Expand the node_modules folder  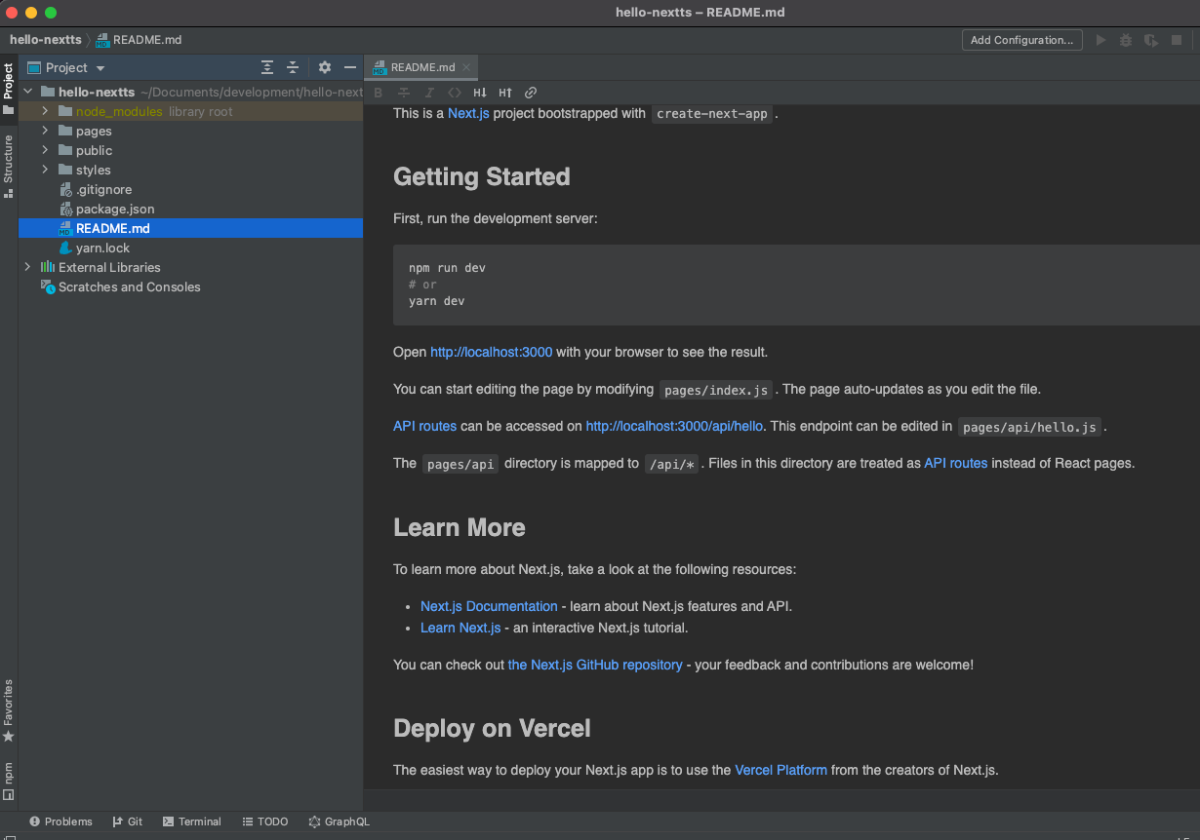pyautogui.click(x=45, y=111)
